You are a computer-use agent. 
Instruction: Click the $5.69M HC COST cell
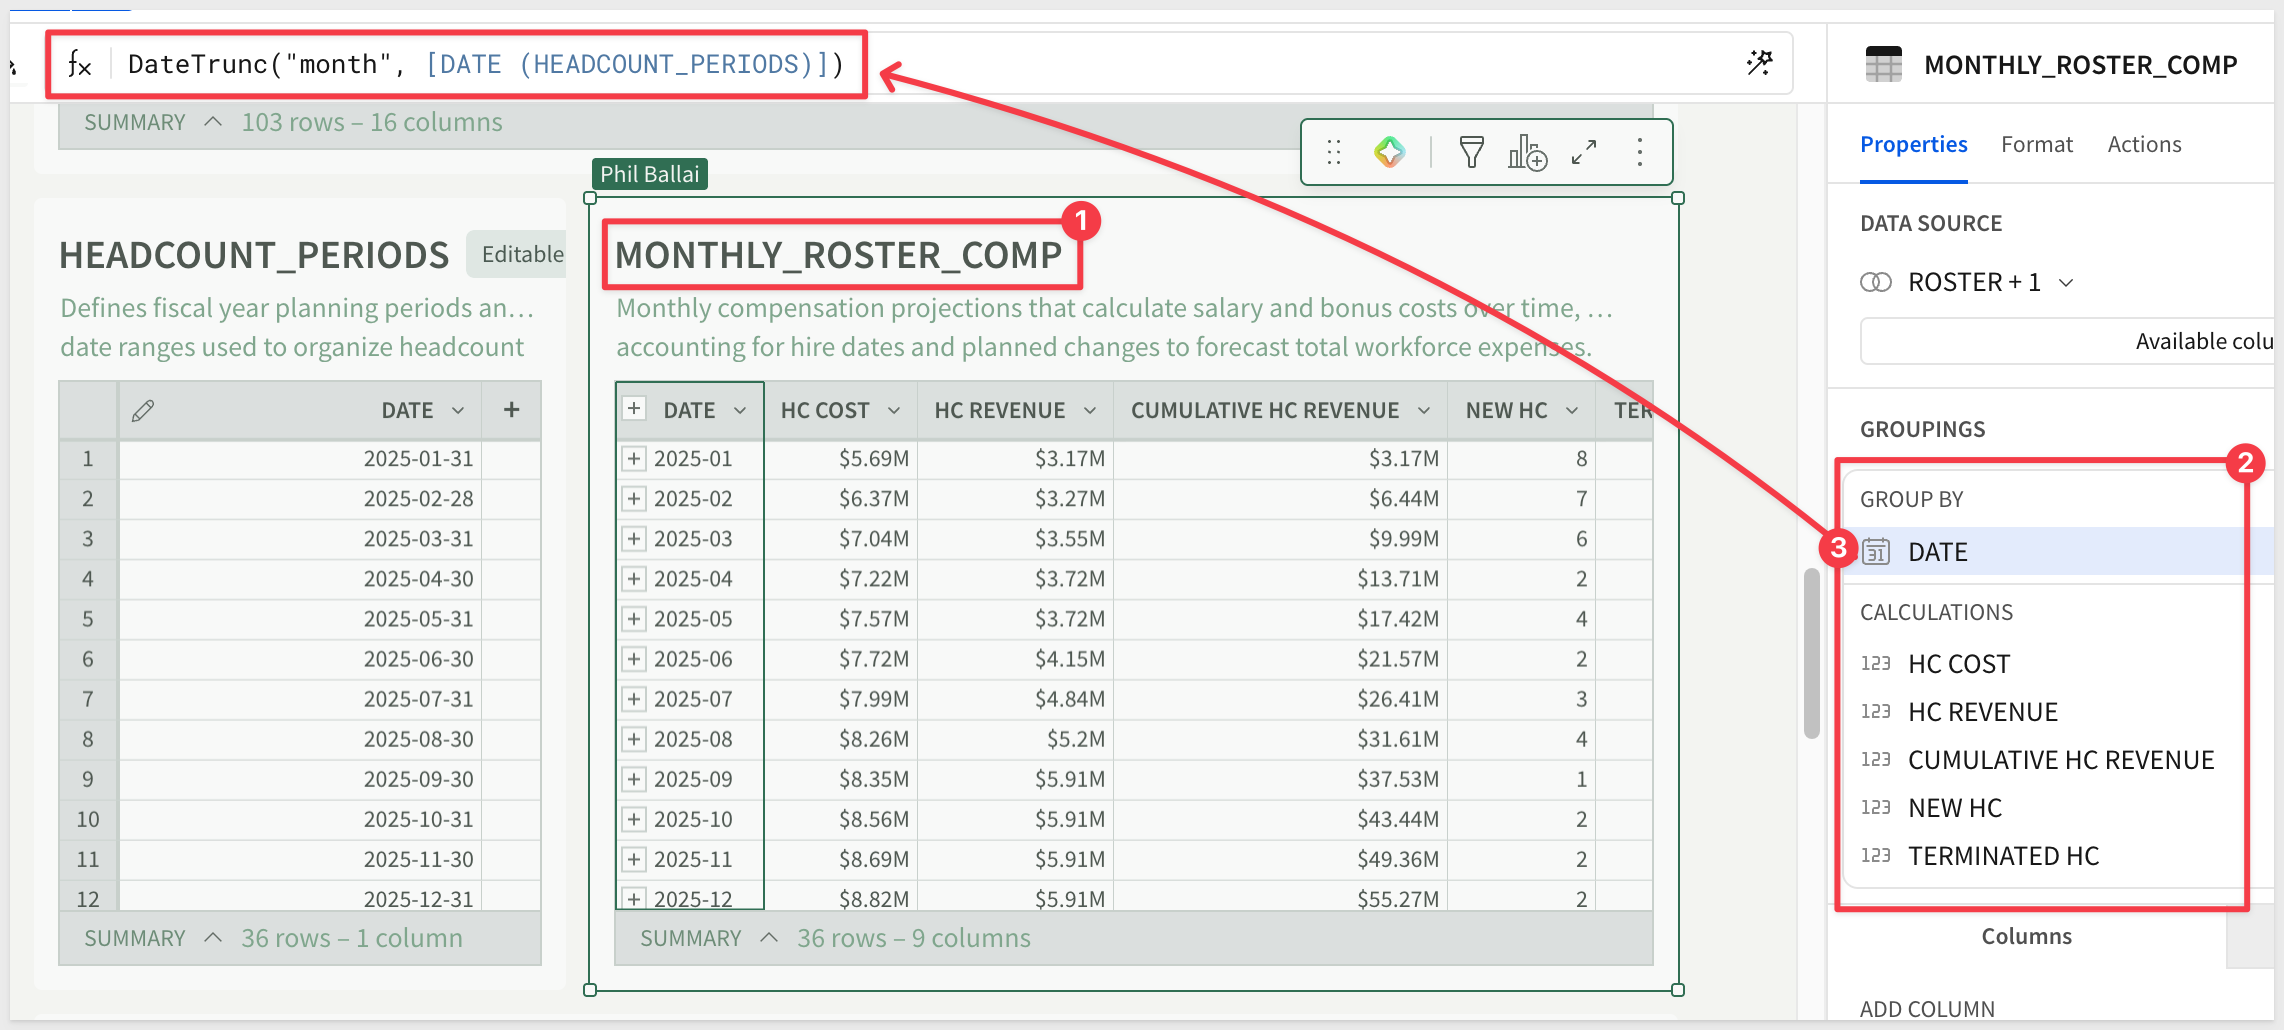840,459
